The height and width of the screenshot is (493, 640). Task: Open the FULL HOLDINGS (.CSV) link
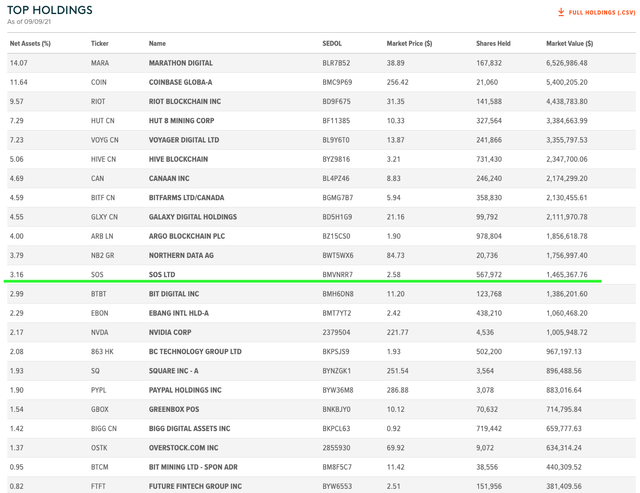click(x=602, y=12)
